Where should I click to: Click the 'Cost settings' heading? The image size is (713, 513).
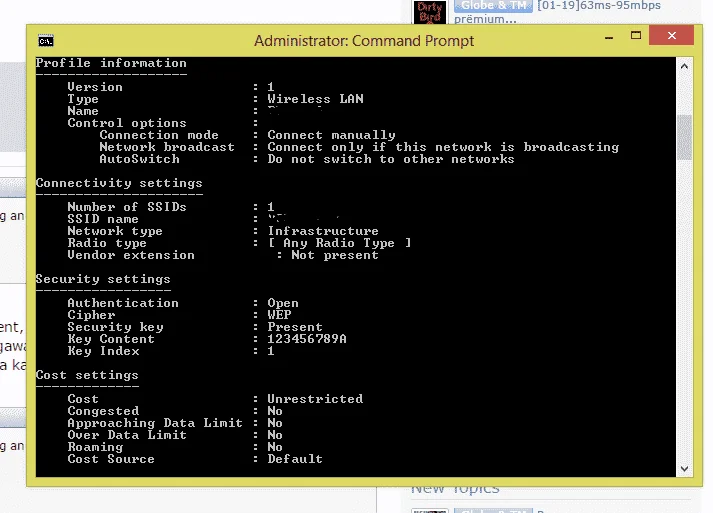click(87, 375)
